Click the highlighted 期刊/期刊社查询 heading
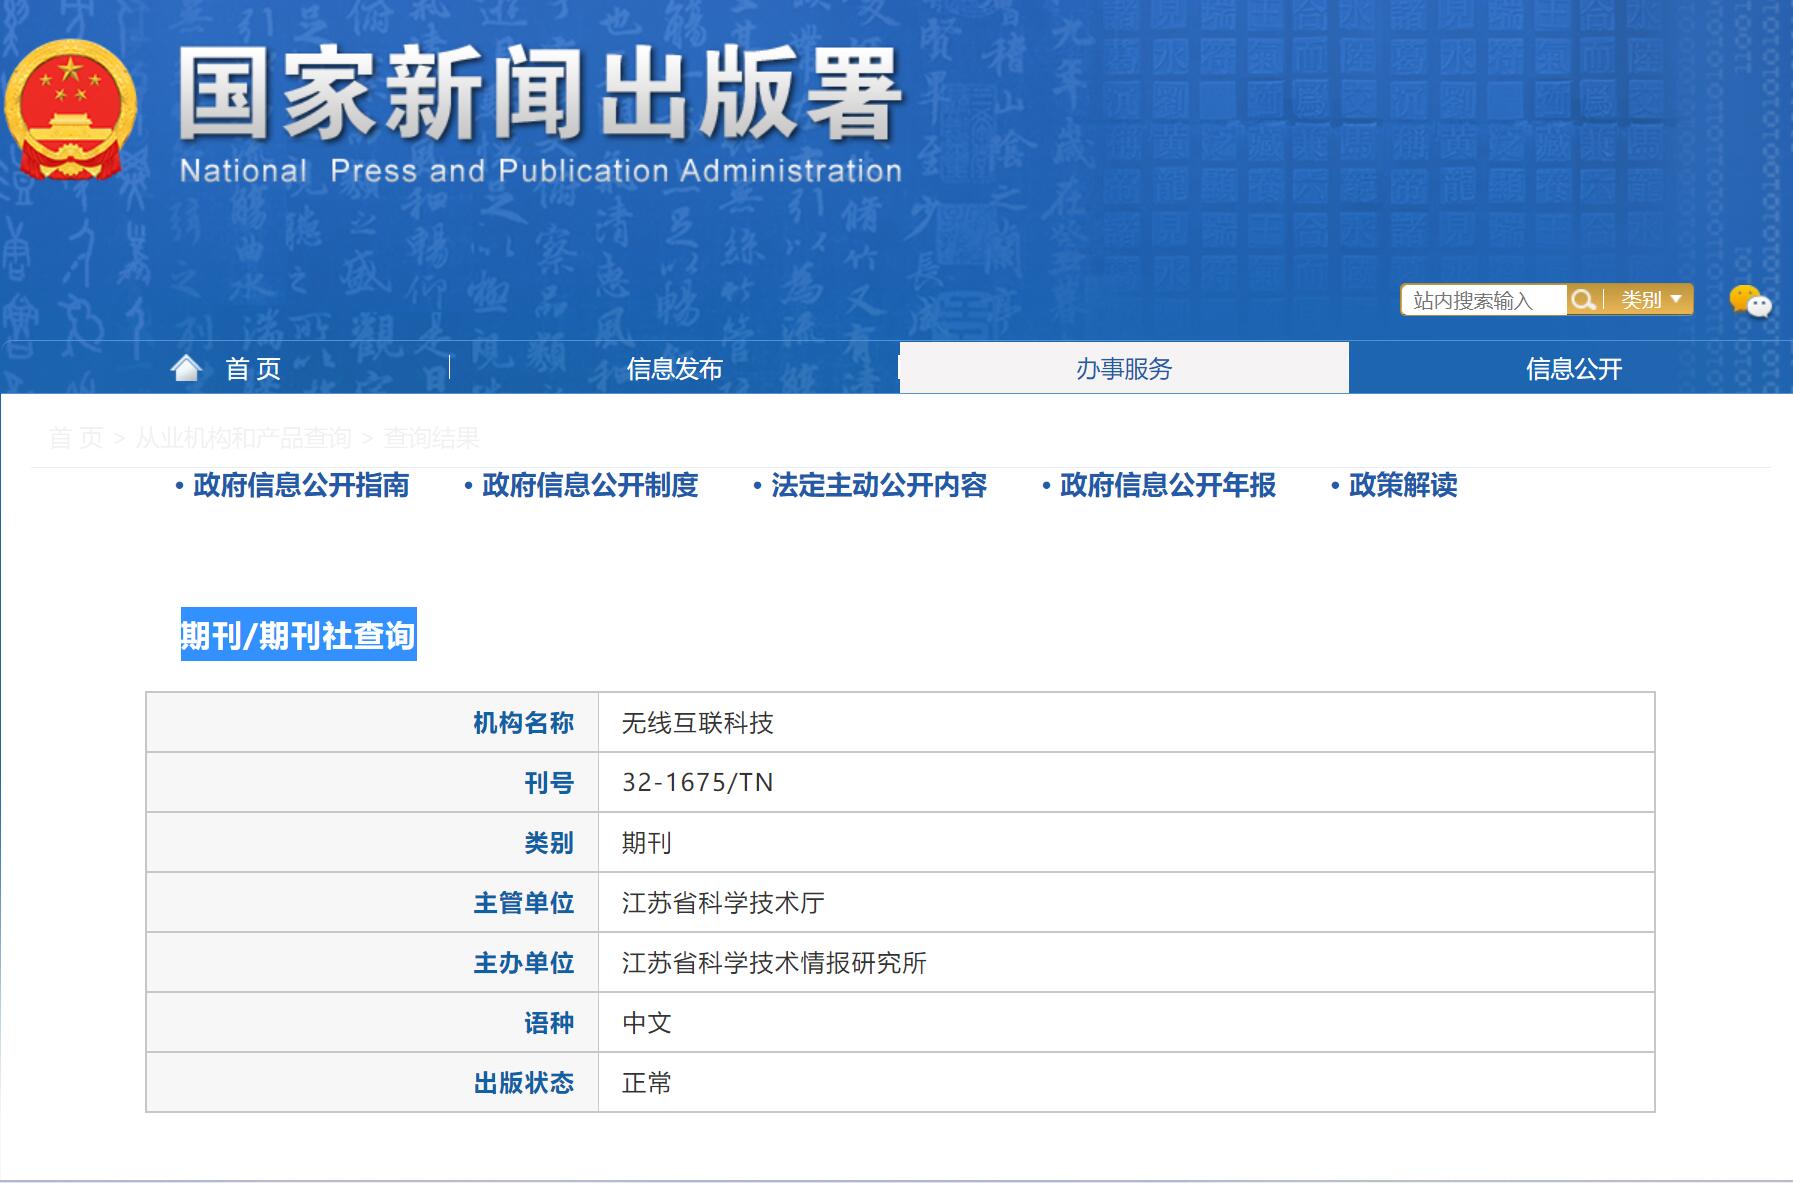Image resolution: width=1793 pixels, height=1183 pixels. point(298,635)
